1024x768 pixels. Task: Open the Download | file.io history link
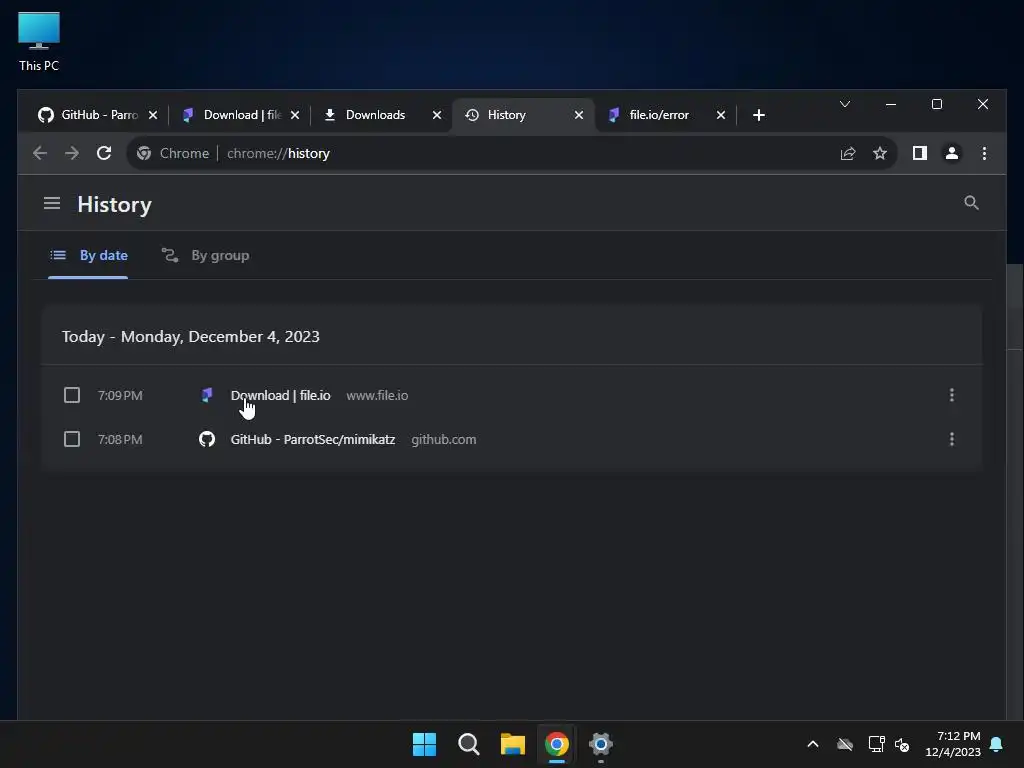click(280, 395)
